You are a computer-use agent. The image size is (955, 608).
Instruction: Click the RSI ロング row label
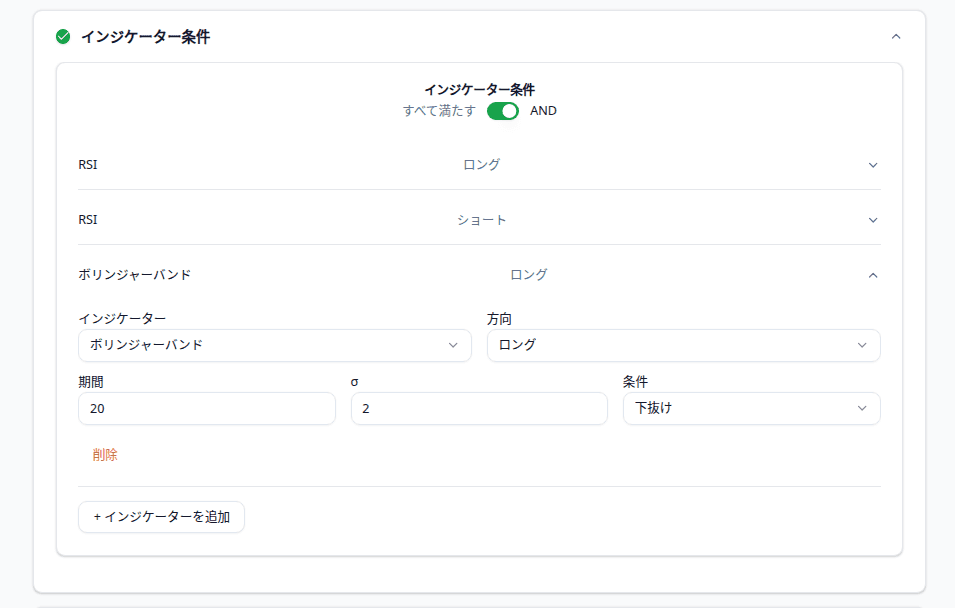[x=88, y=165]
